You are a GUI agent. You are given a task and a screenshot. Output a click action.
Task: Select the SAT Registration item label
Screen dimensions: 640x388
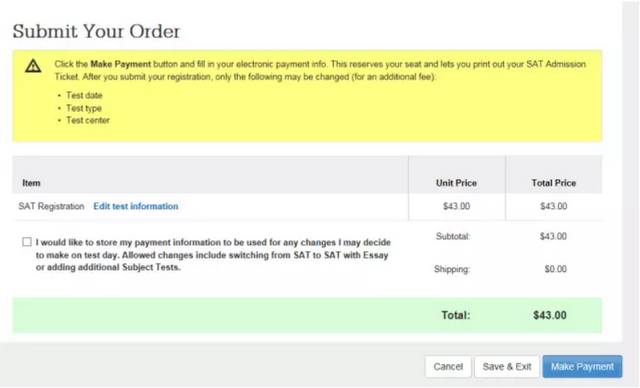pyautogui.click(x=51, y=206)
